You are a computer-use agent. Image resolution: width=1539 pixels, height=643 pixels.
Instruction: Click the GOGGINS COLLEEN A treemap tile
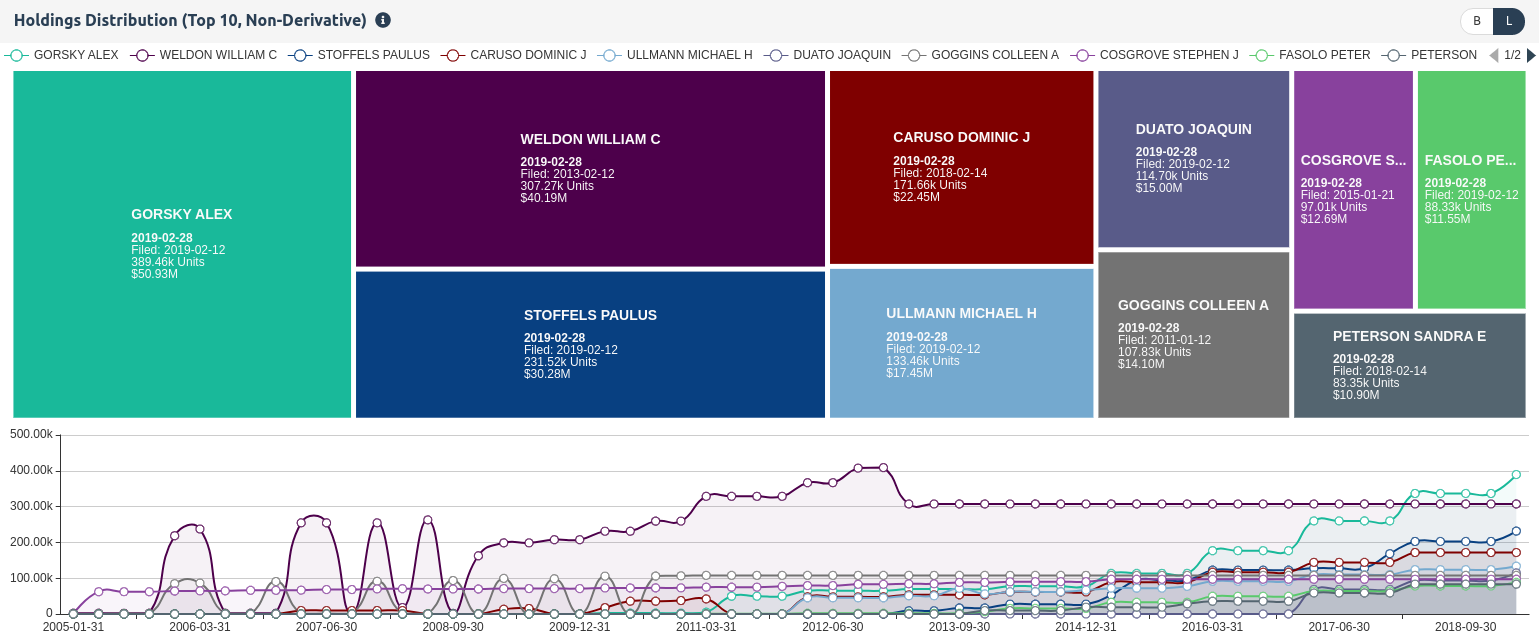click(x=1193, y=334)
